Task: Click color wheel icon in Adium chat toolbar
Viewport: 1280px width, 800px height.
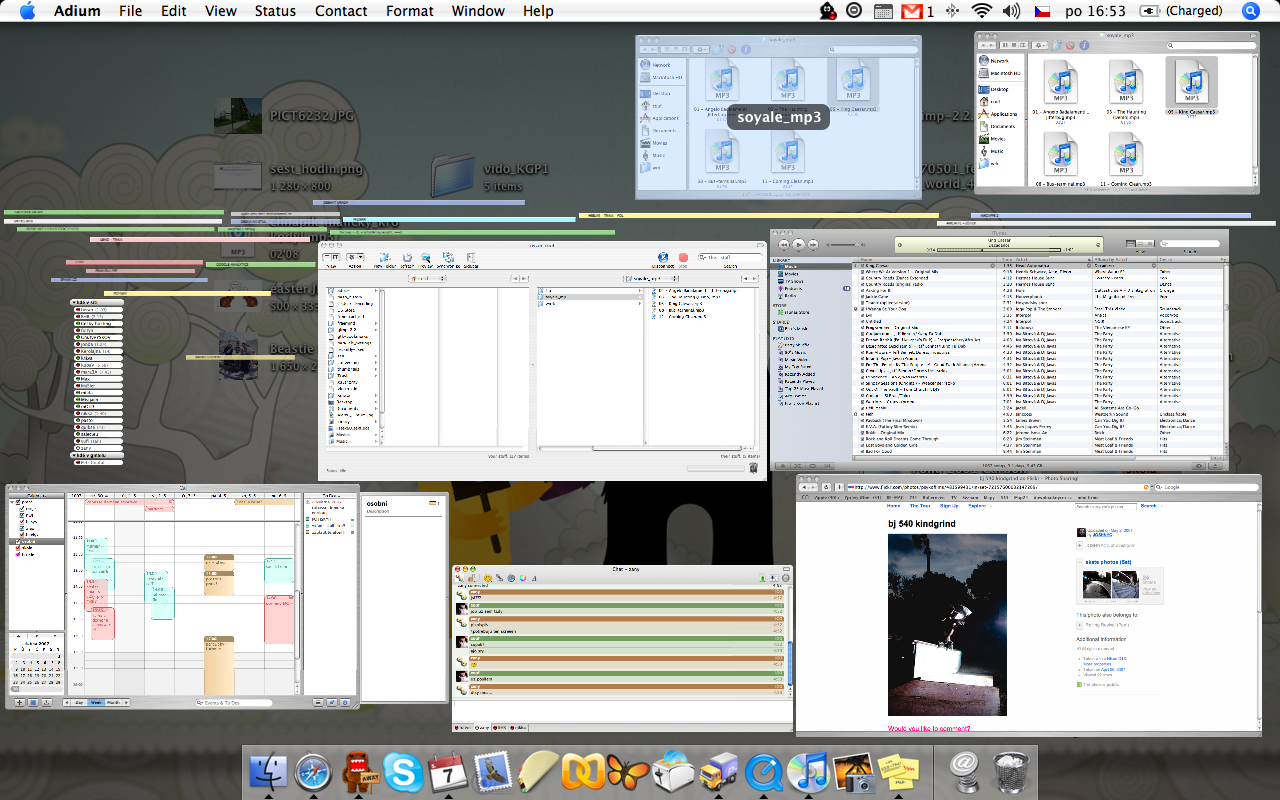Action: pos(523,578)
